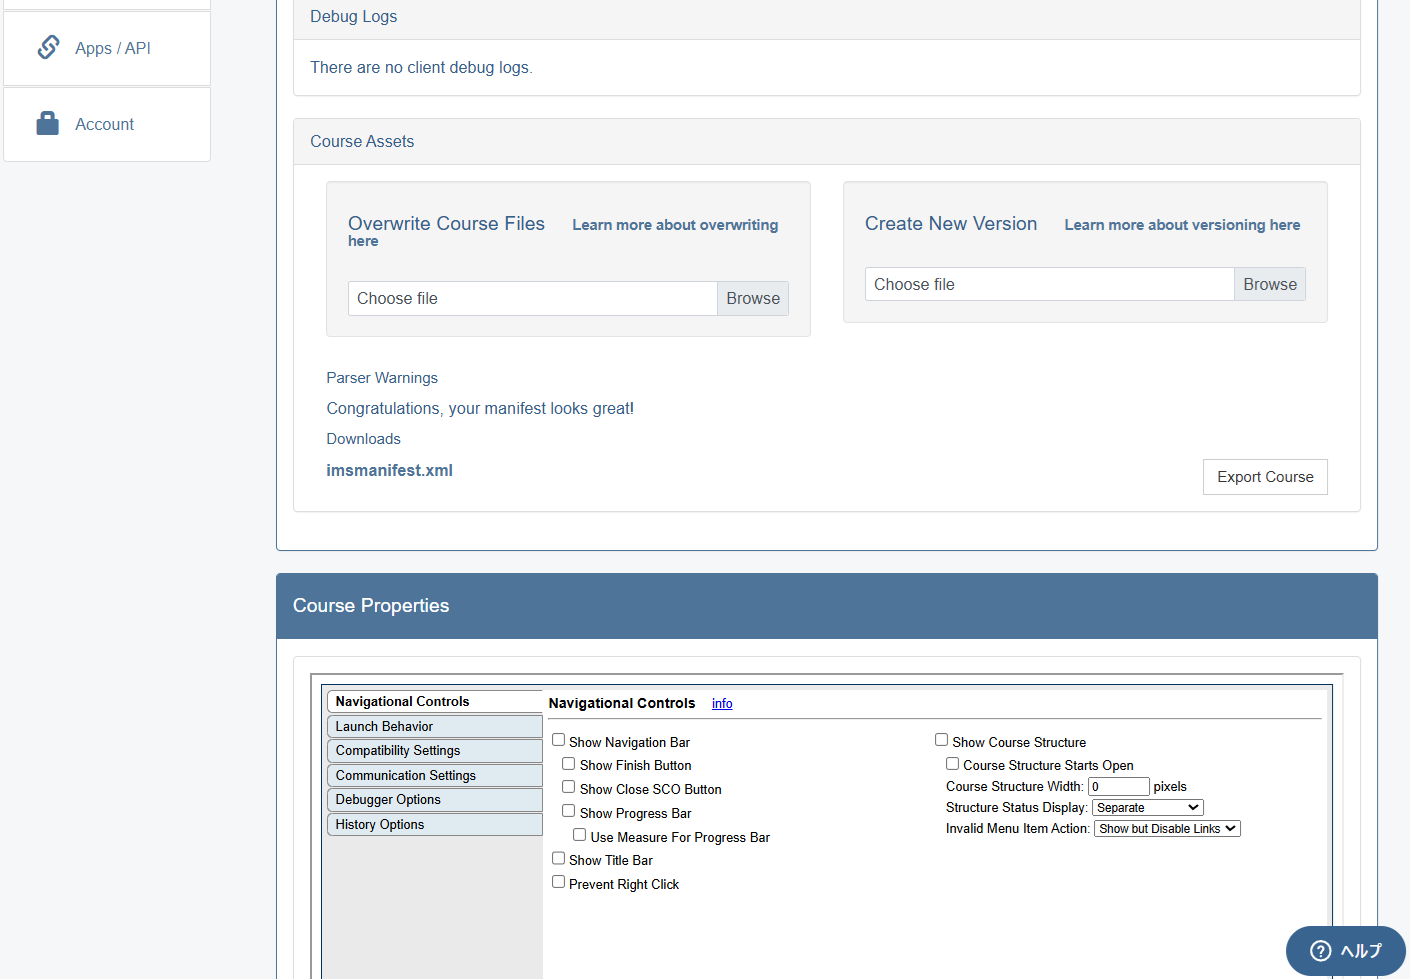1410x979 pixels.
Task: Expand Invalid Menu Item Action dropdown
Action: (x=1167, y=829)
